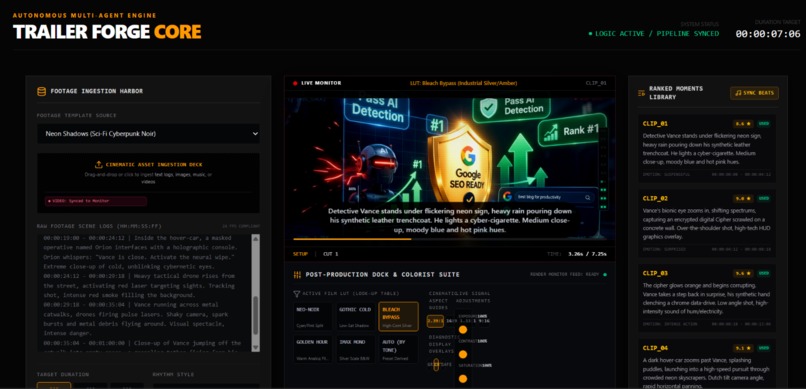Click the funnel icon beside Active Film LUT

[x=297, y=294]
